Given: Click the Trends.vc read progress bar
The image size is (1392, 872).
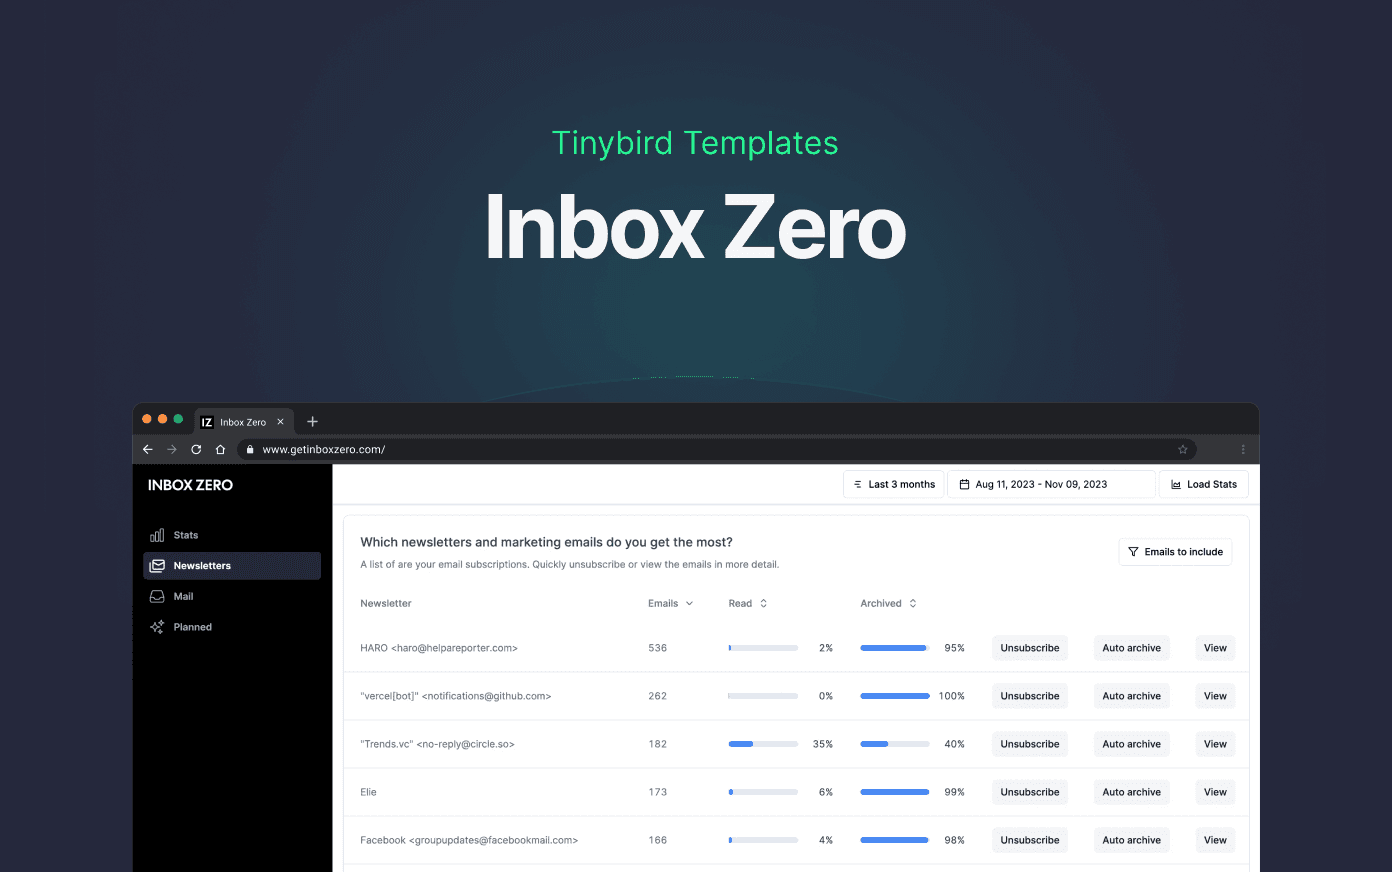Looking at the screenshot, I should pos(763,744).
